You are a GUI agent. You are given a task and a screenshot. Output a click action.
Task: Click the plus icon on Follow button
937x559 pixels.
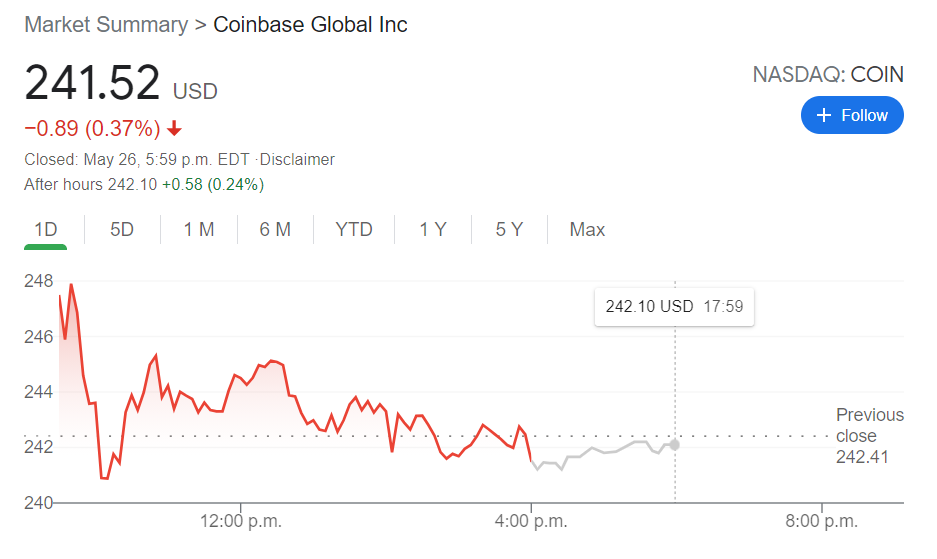(824, 116)
